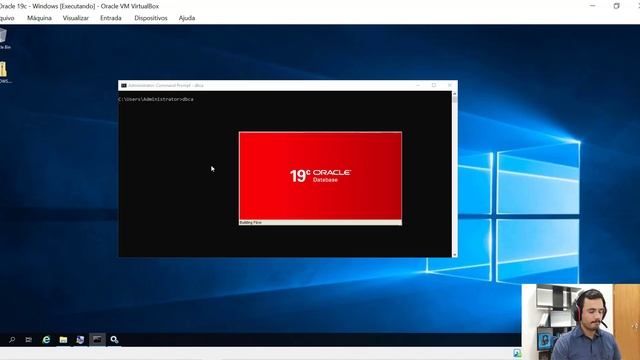Launch Internet Explorer from the taskbar

tap(46, 340)
